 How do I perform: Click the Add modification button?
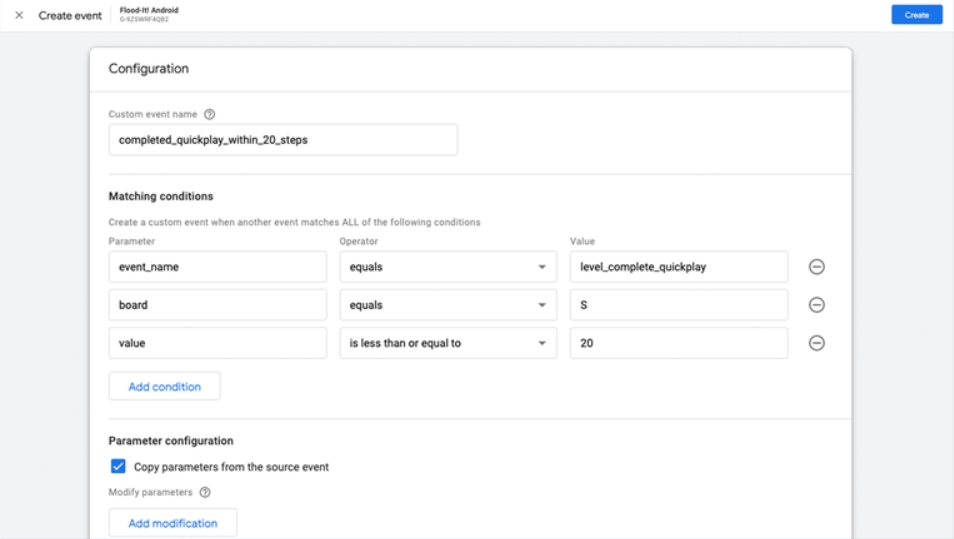[x=172, y=523]
